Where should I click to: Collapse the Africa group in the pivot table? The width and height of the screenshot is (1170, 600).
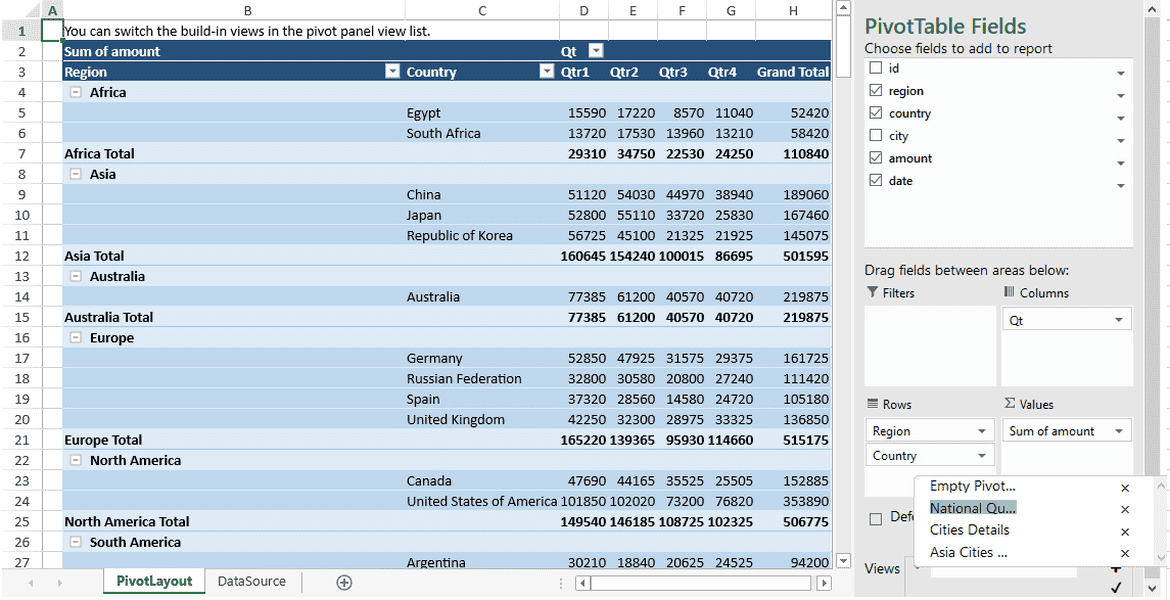[77, 91]
